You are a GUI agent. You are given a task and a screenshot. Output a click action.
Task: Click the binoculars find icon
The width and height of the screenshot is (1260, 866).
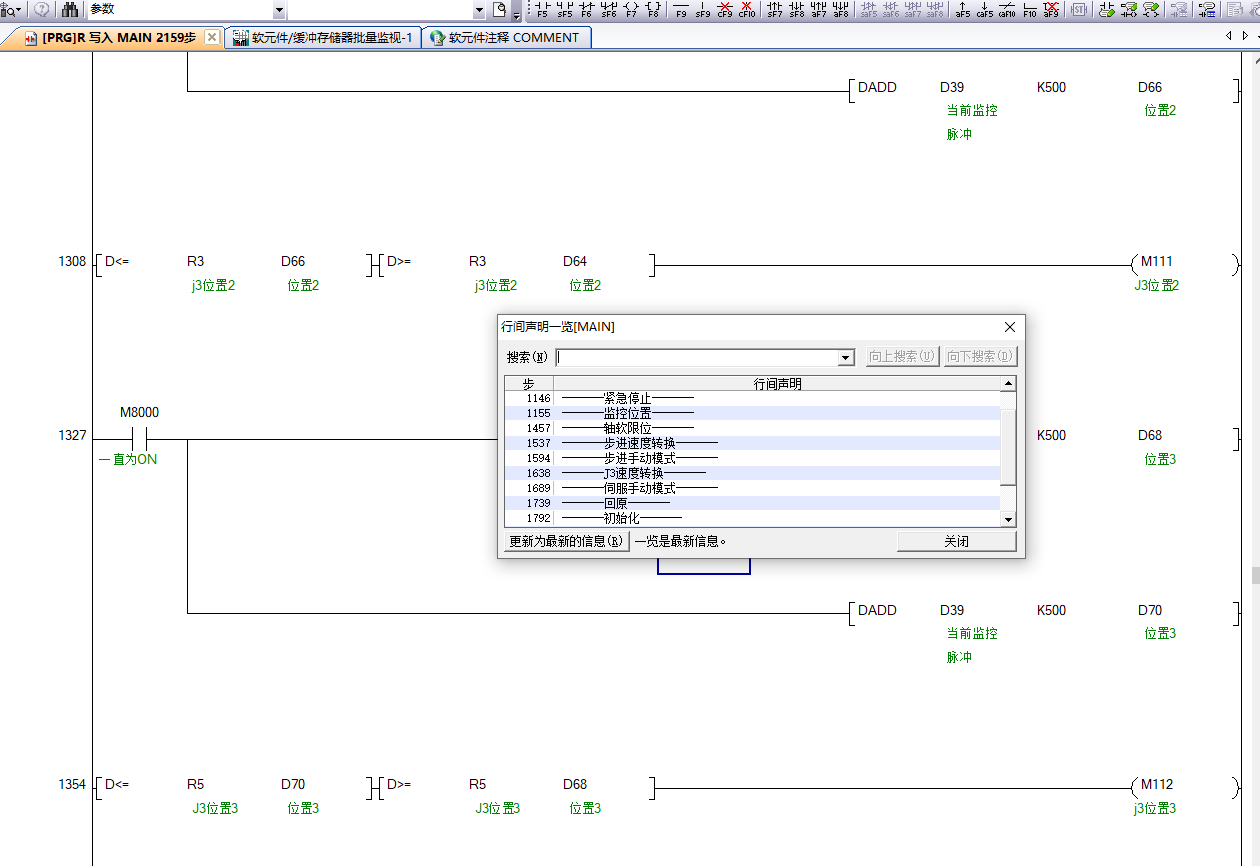(x=70, y=10)
